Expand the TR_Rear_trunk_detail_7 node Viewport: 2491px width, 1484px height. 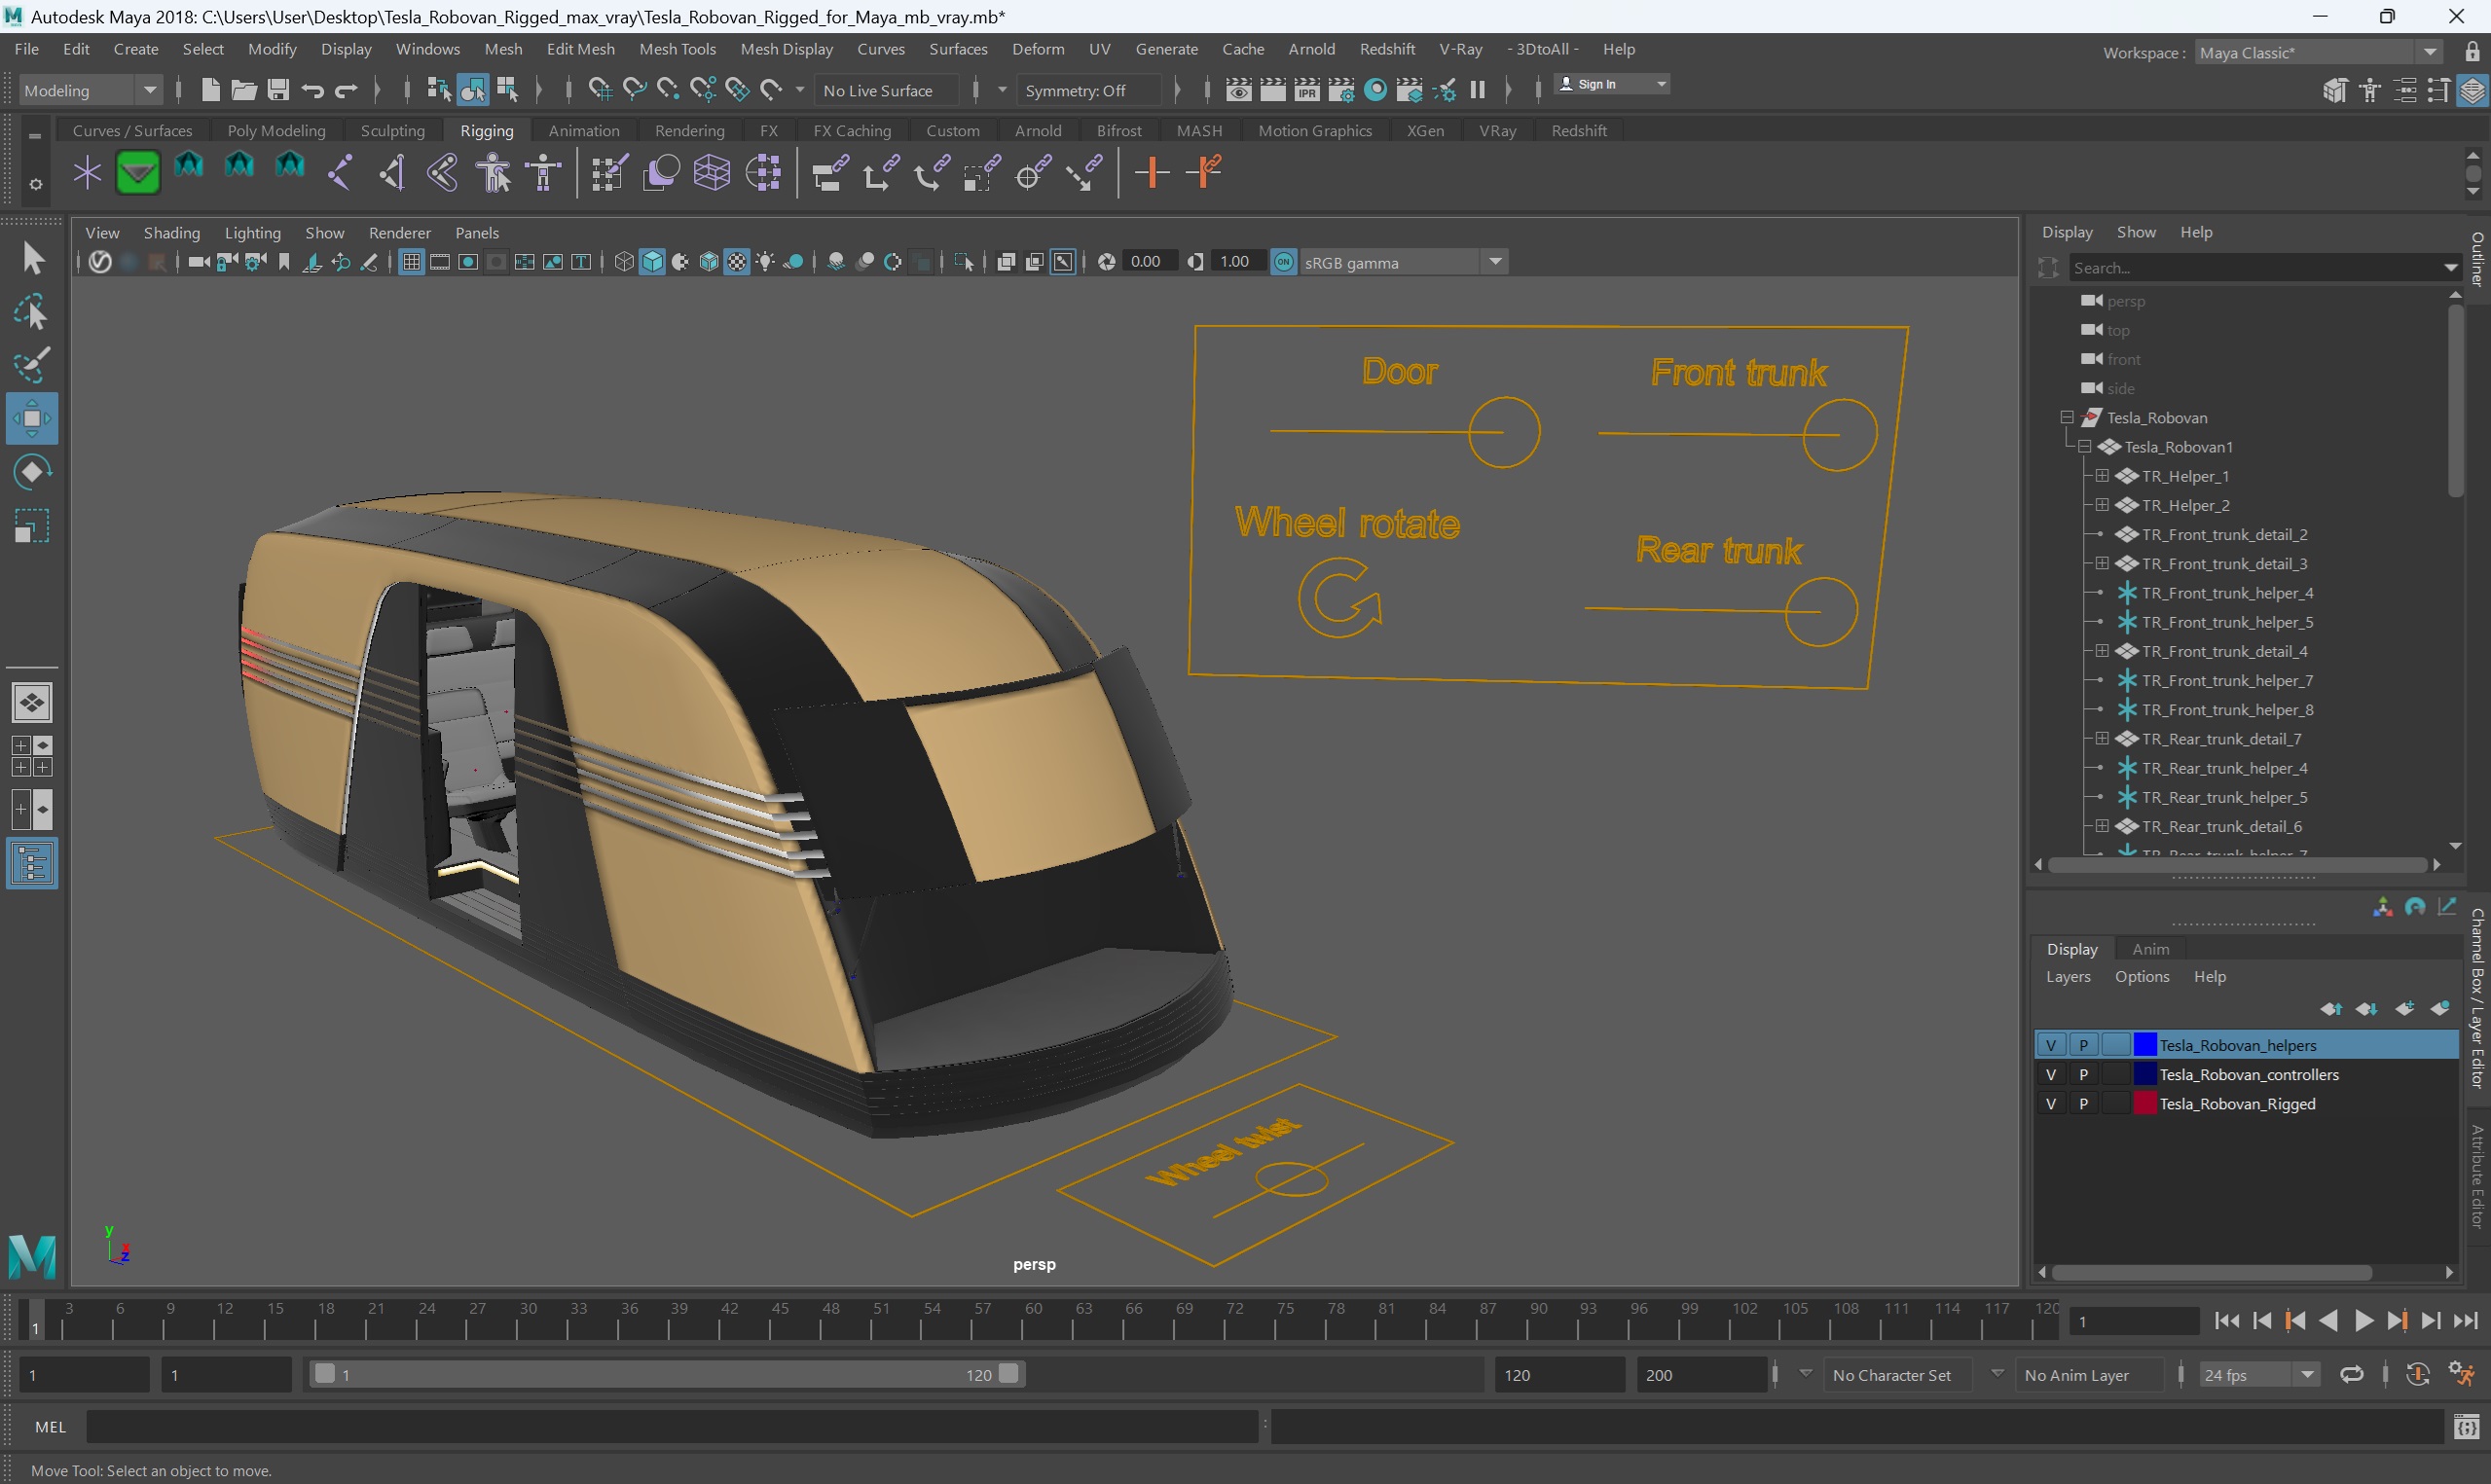(2102, 738)
